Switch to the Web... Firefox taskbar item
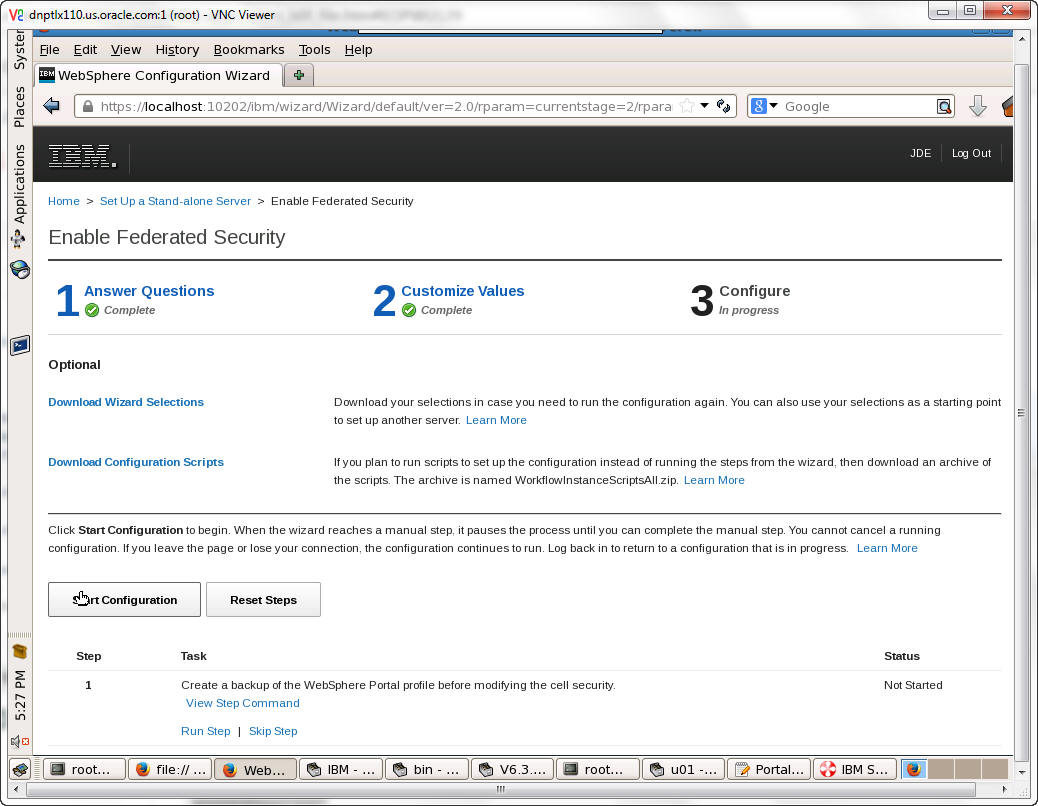Viewport: 1038px width, 806px height. coord(255,770)
